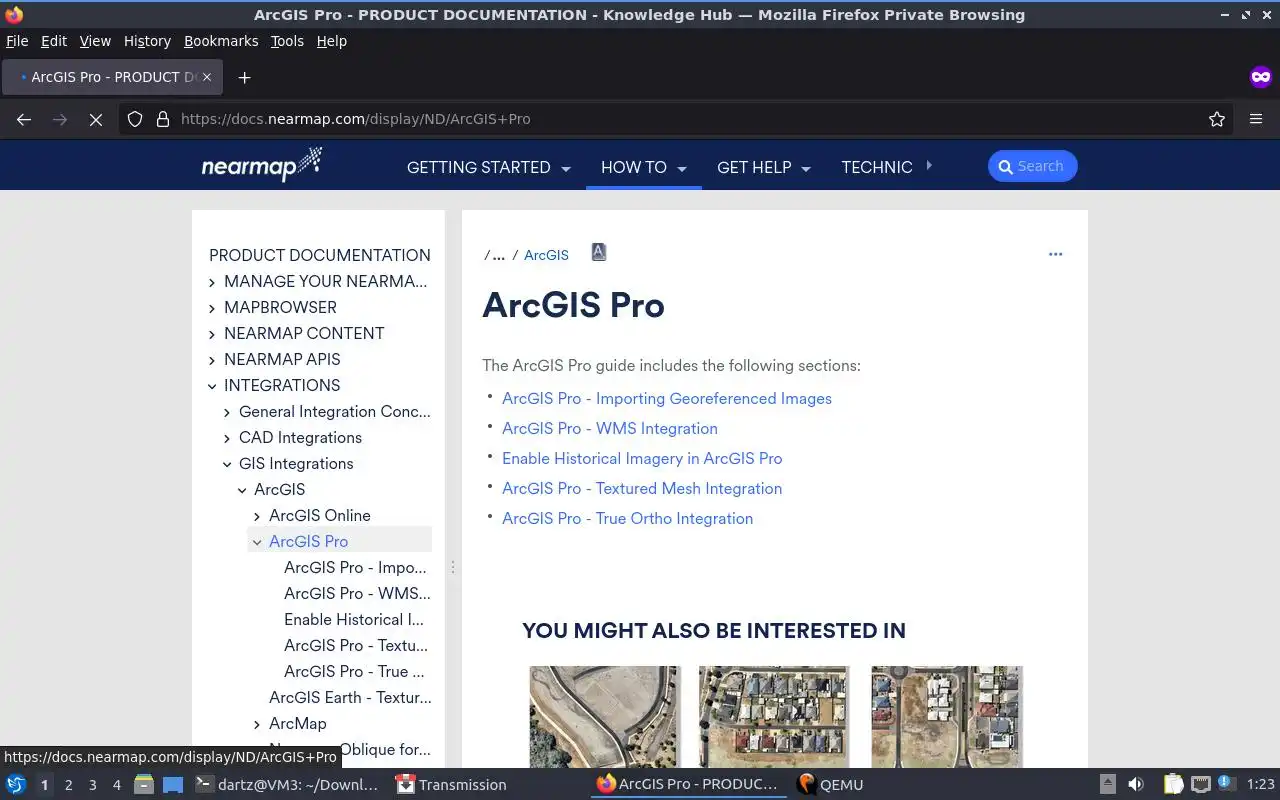Switch to the QEMU taskbar window
The height and width of the screenshot is (800, 1280).
[x=830, y=785]
